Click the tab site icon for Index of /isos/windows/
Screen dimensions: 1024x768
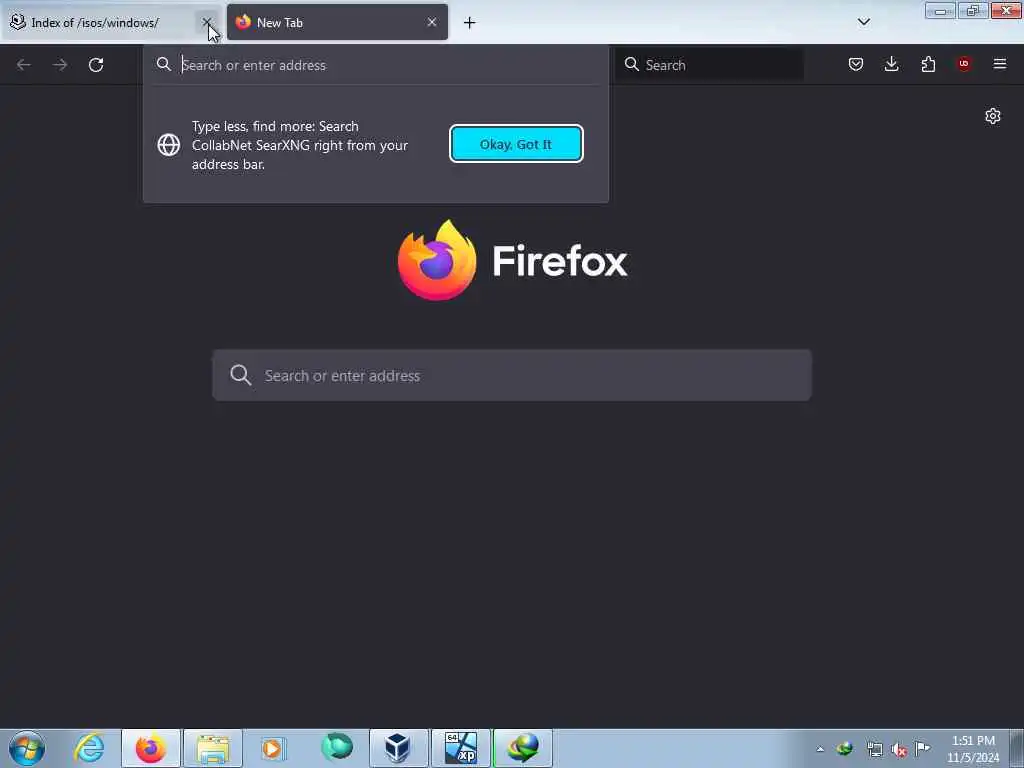pos(18,22)
